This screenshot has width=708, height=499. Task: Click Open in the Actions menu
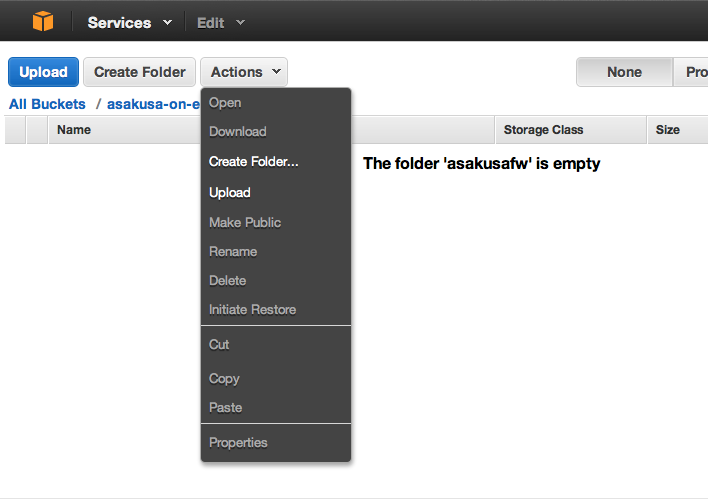(225, 102)
